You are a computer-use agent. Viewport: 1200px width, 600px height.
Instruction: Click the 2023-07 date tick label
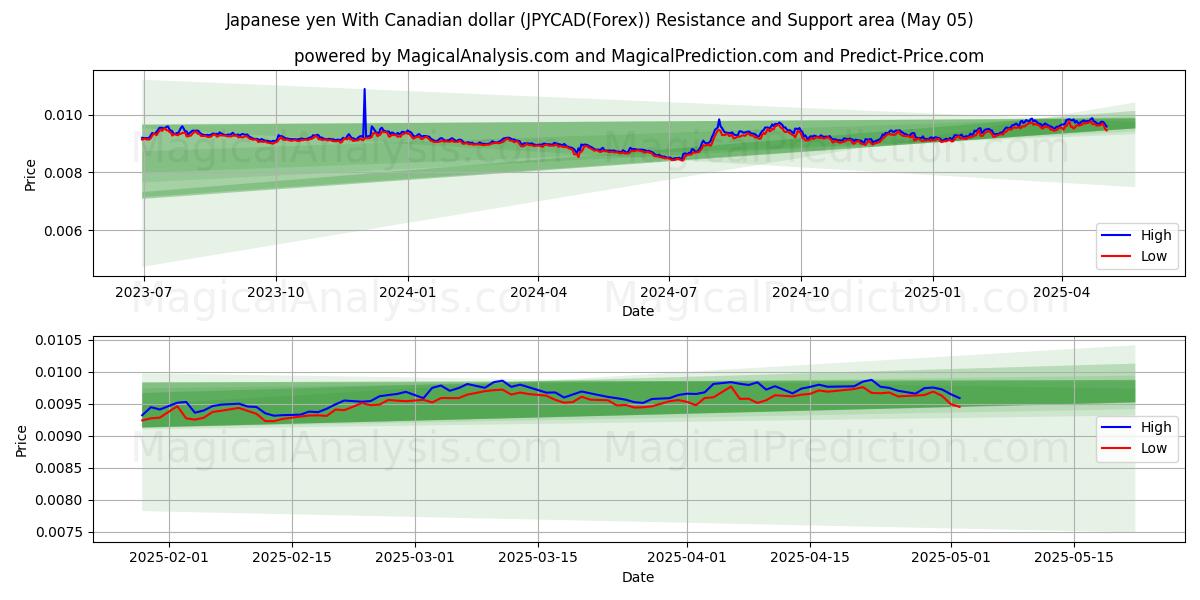tap(144, 292)
